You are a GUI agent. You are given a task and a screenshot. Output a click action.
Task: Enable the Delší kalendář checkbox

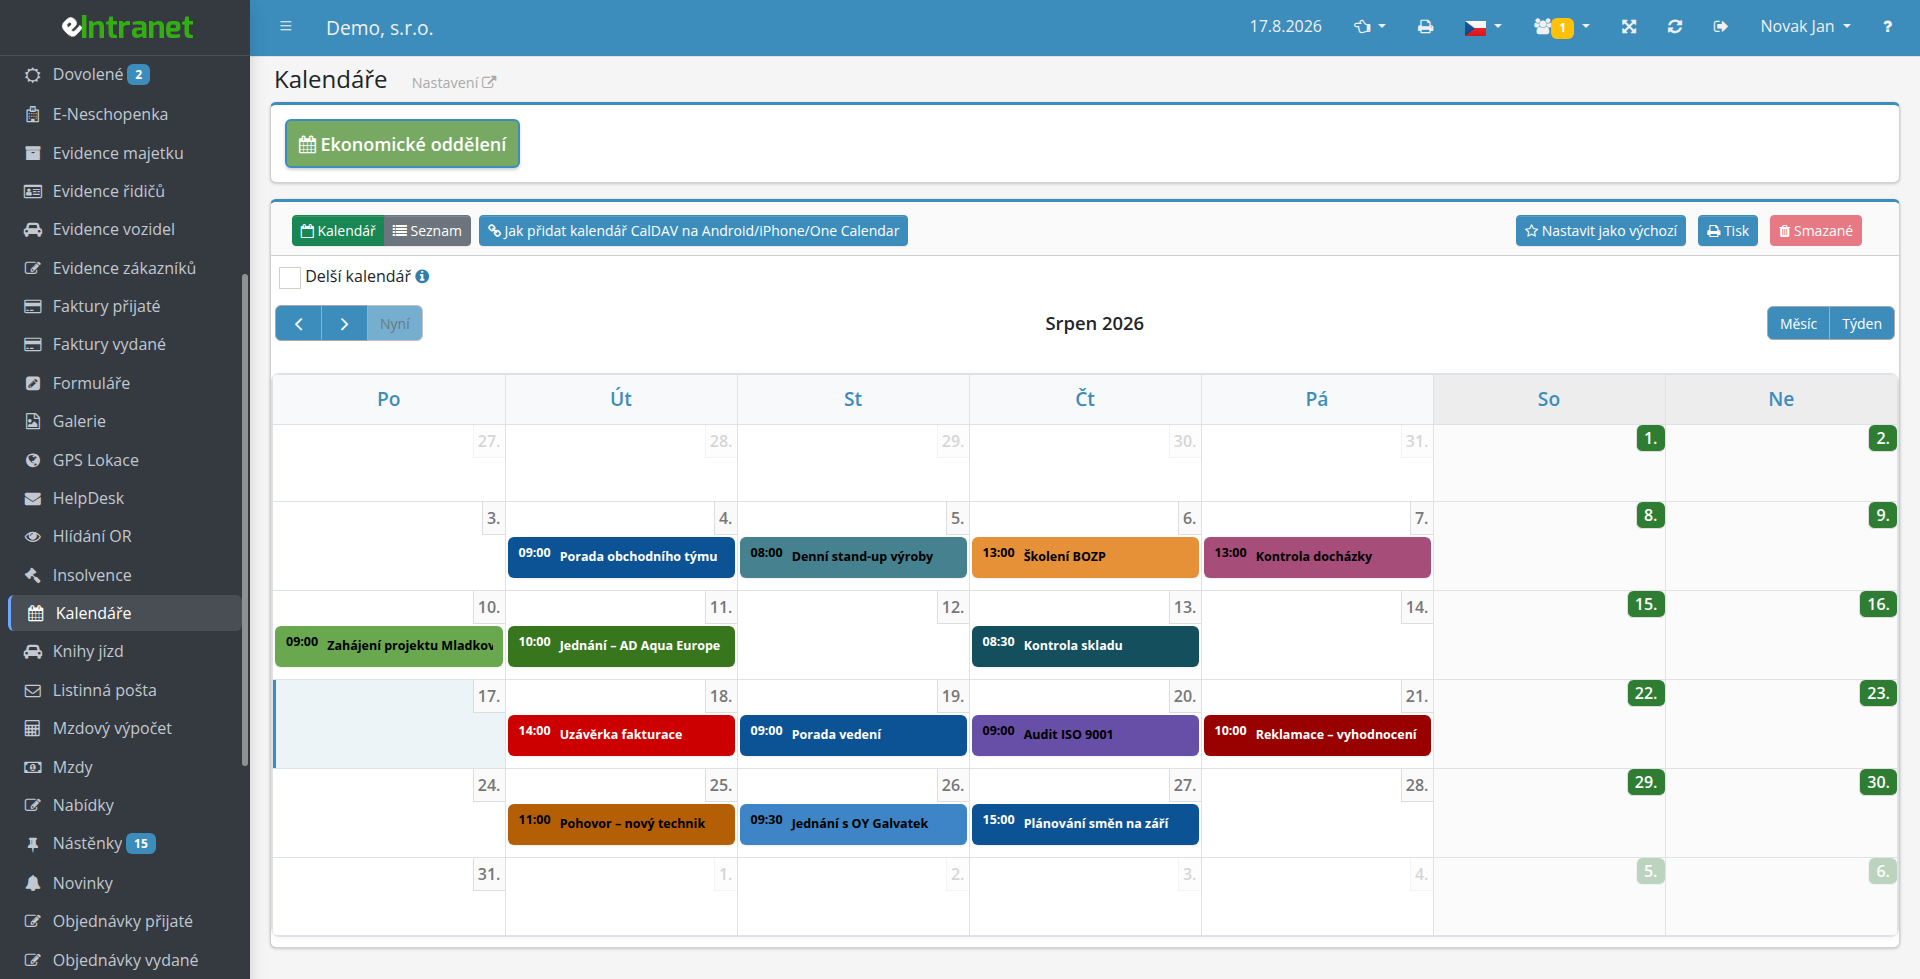290,277
